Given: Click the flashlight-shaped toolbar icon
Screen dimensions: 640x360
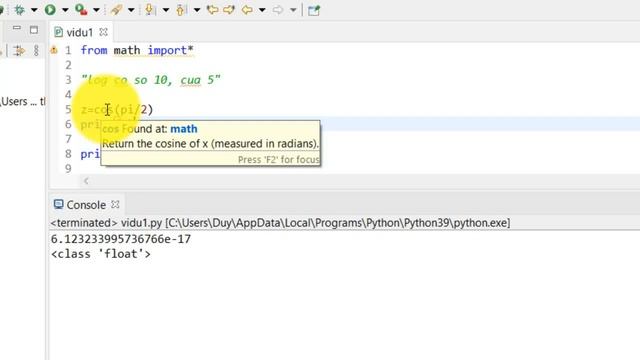Looking at the screenshot, I should click(x=116, y=10).
